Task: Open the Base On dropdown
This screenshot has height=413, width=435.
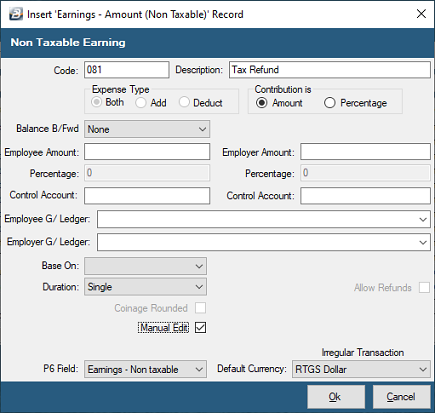Action: click(x=145, y=266)
